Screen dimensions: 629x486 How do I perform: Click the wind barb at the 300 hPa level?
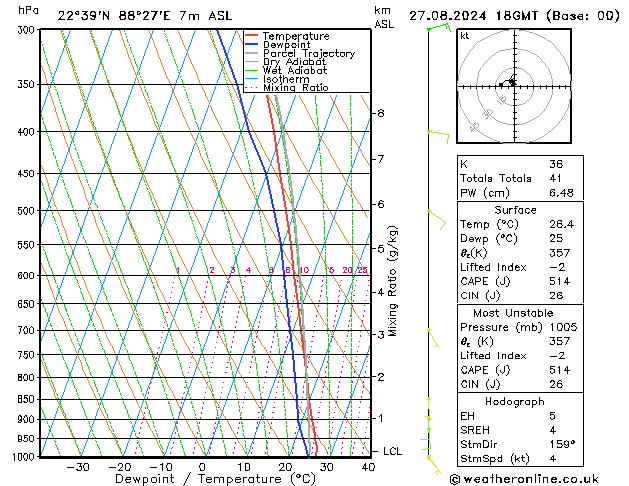439,27
